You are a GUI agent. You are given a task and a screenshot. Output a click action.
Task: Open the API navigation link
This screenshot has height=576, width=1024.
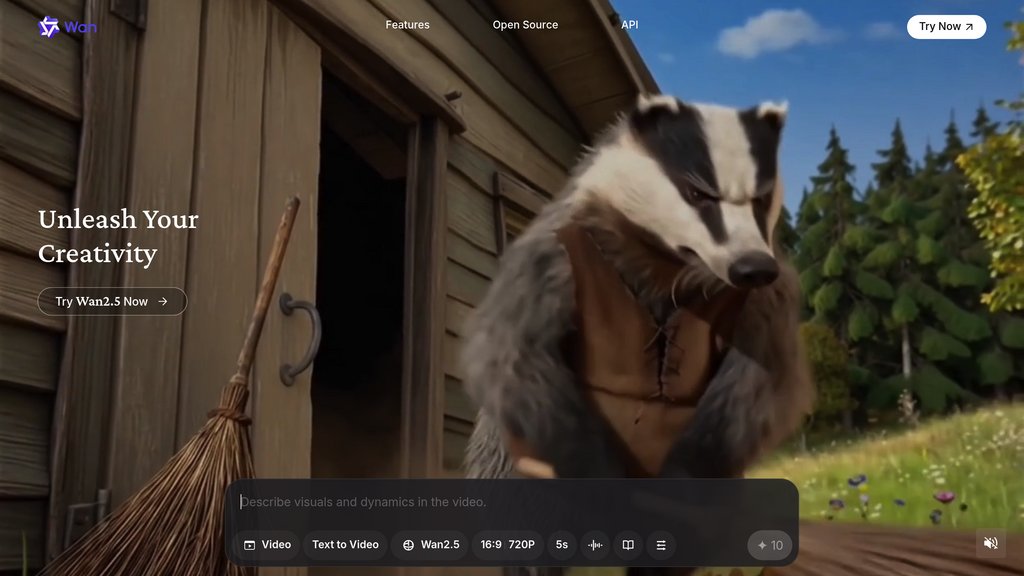point(630,25)
